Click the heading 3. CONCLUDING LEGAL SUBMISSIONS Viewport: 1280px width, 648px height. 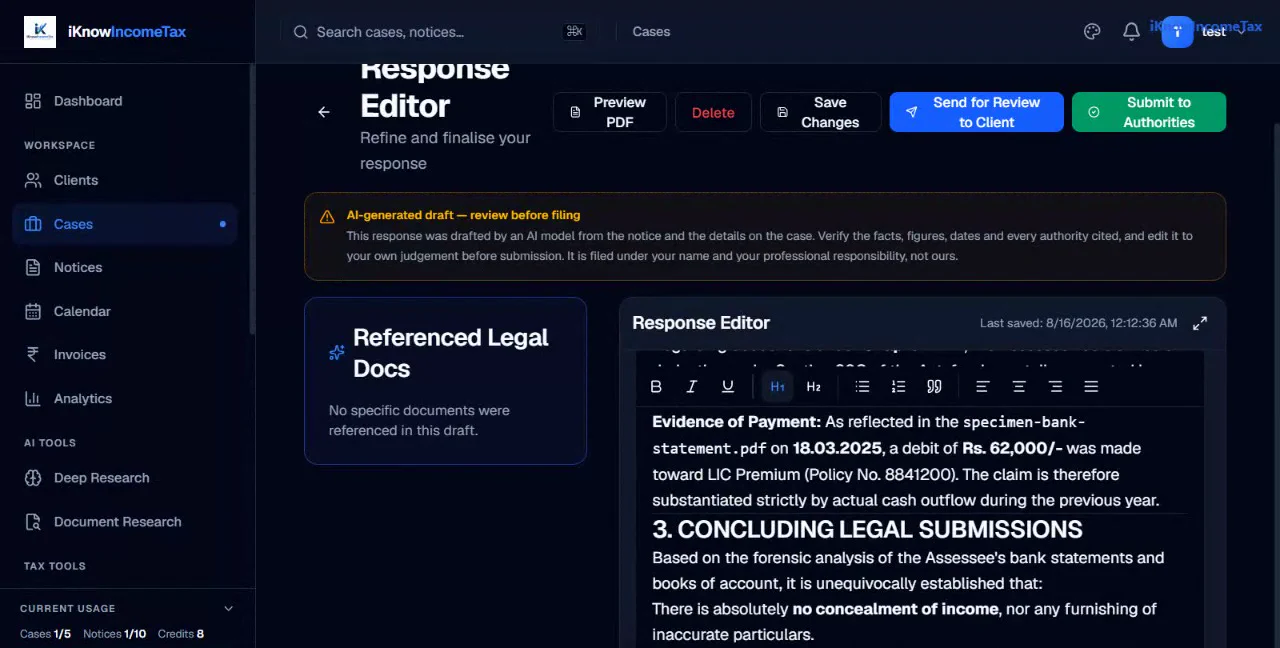pos(867,529)
